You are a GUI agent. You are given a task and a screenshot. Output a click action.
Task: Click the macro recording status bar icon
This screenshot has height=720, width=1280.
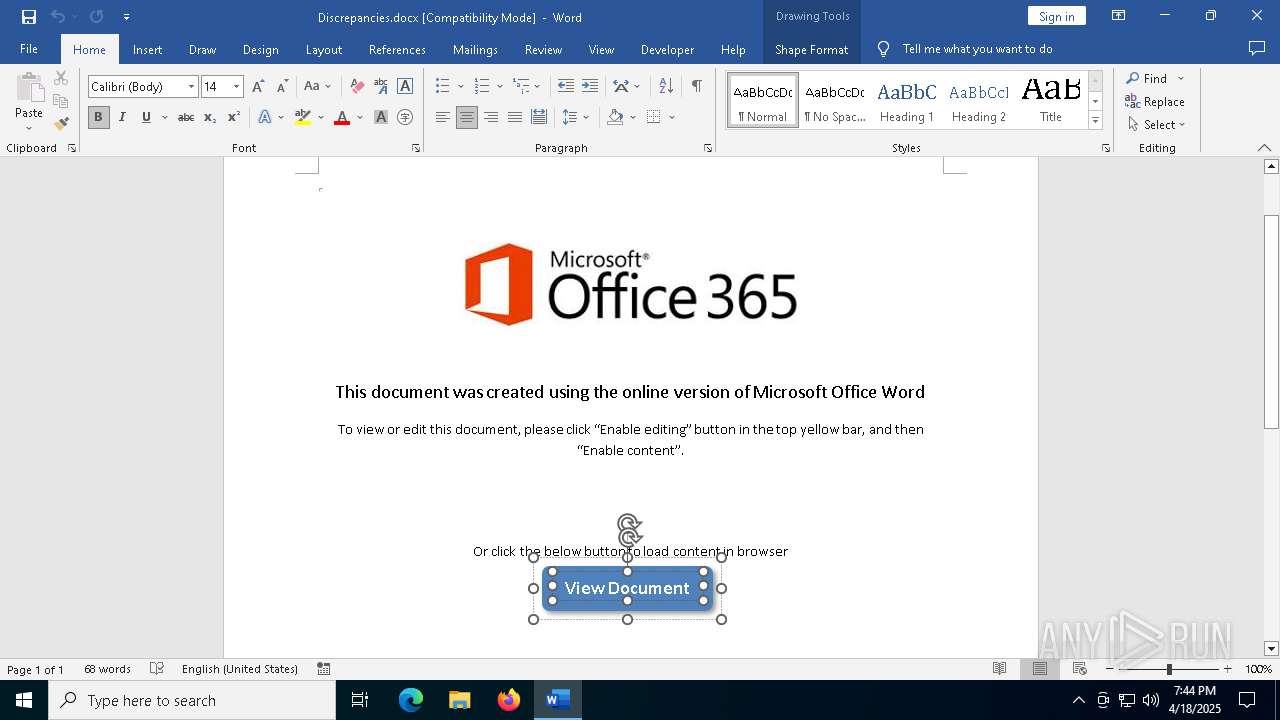324,669
